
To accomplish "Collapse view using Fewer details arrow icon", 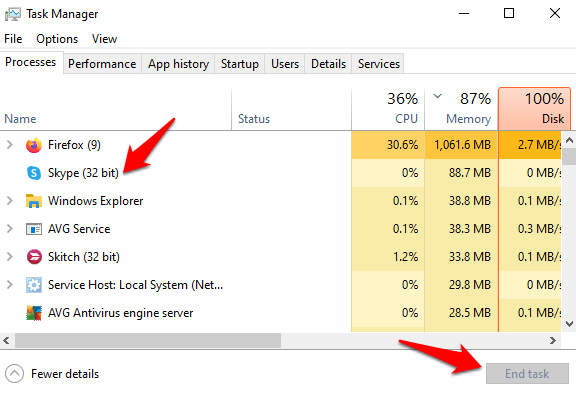I will point(15,373).
